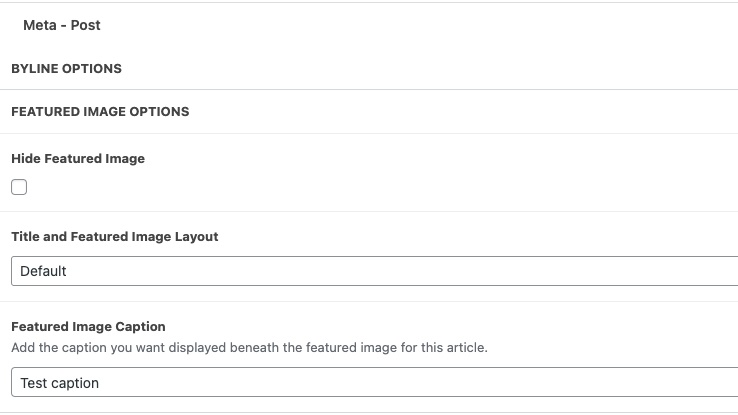Click the word "OPTIONS" in Featured Image Options heading
Screen dimensions: 738x415
click(159, 112)
